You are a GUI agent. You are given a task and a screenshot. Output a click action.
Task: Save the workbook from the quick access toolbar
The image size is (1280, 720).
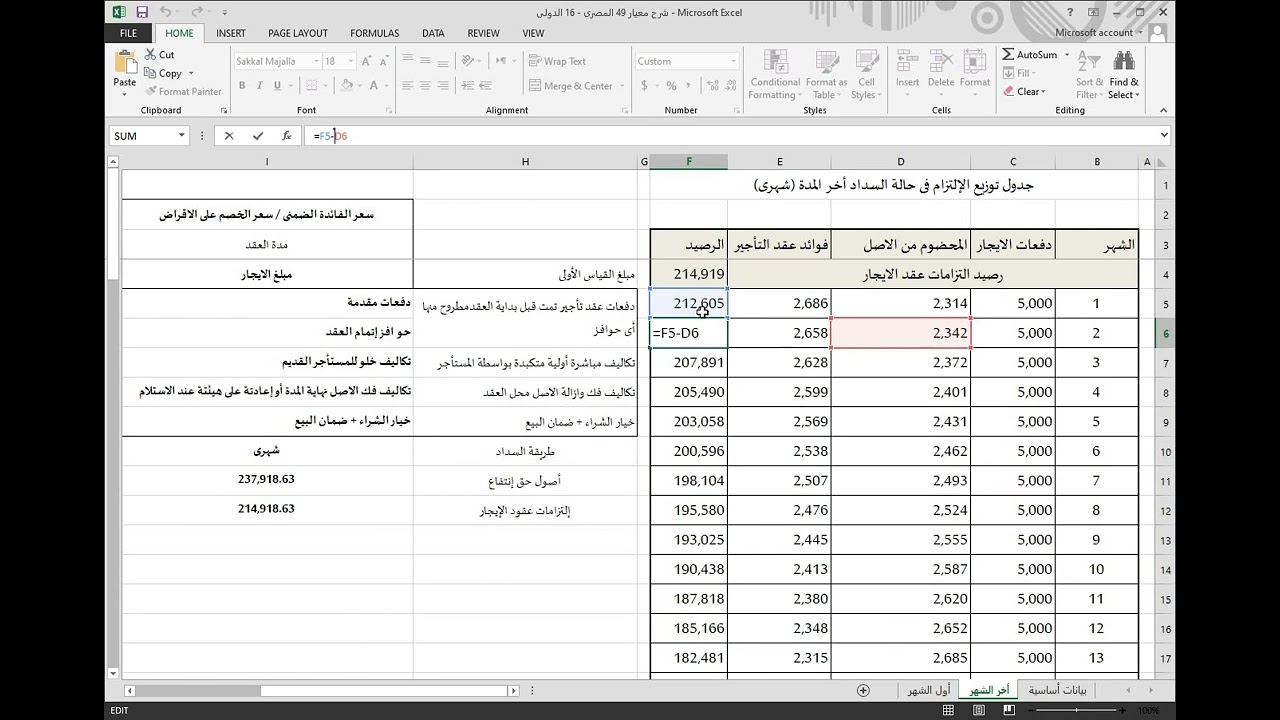tap(142, 12)
